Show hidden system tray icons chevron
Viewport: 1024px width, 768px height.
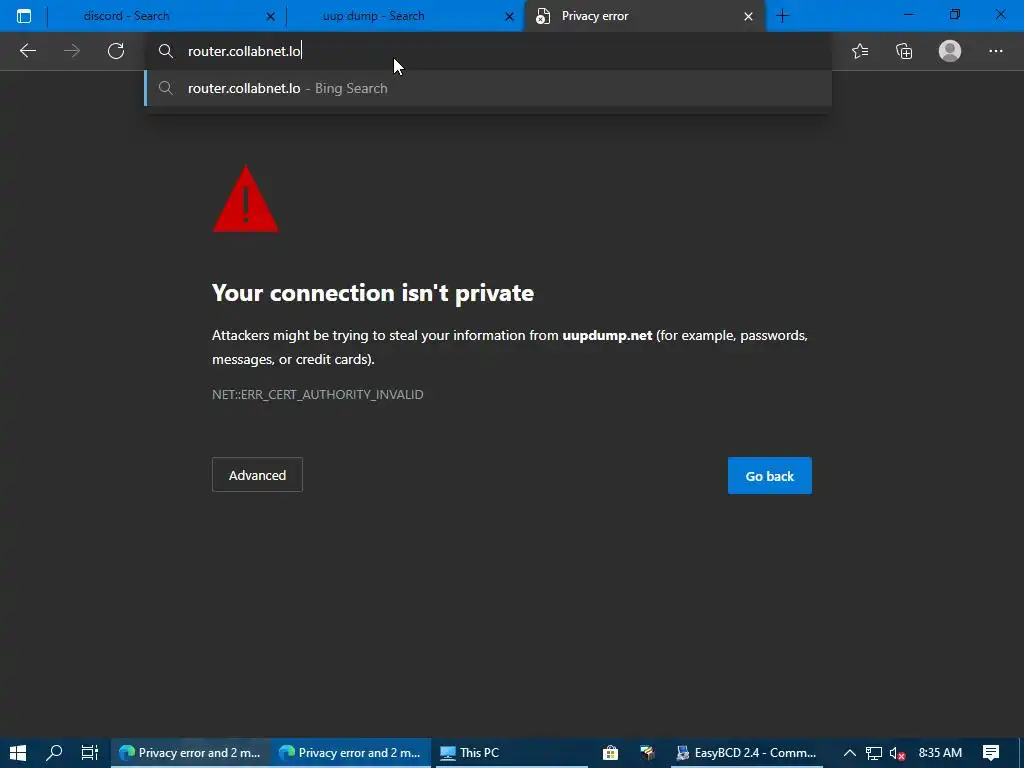point(850,753)
